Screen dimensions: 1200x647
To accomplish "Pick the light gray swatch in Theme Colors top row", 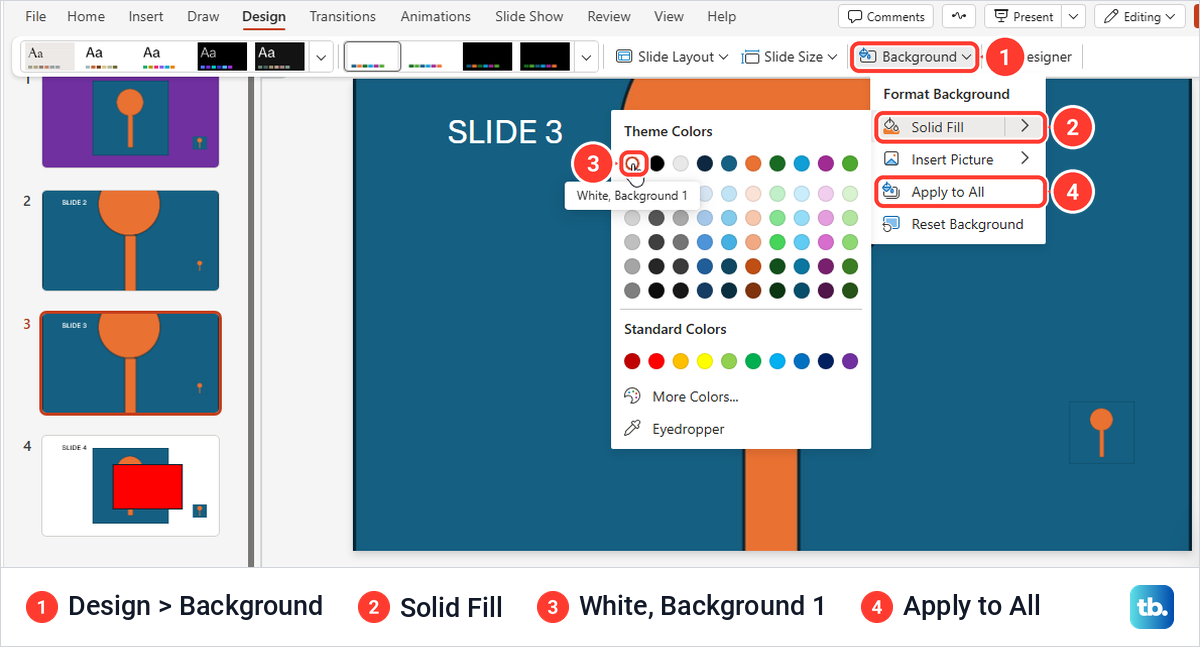I will pos(681,163).
